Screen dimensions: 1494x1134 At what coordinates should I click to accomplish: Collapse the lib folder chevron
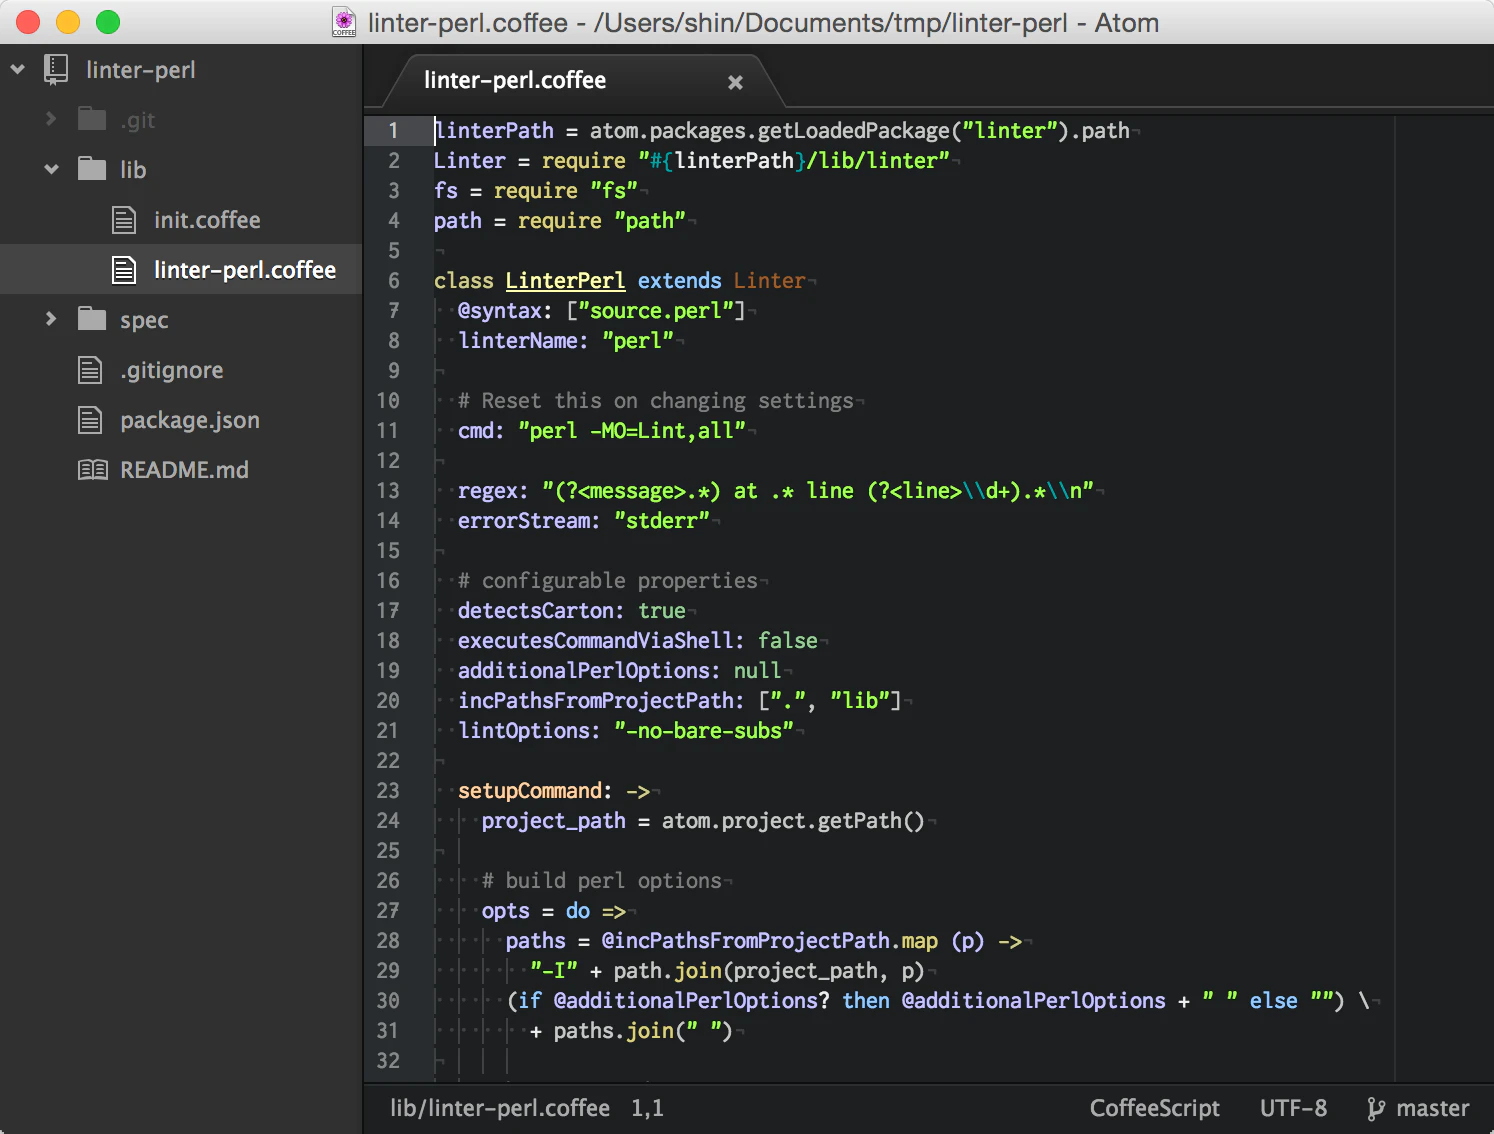click(52, 170)
